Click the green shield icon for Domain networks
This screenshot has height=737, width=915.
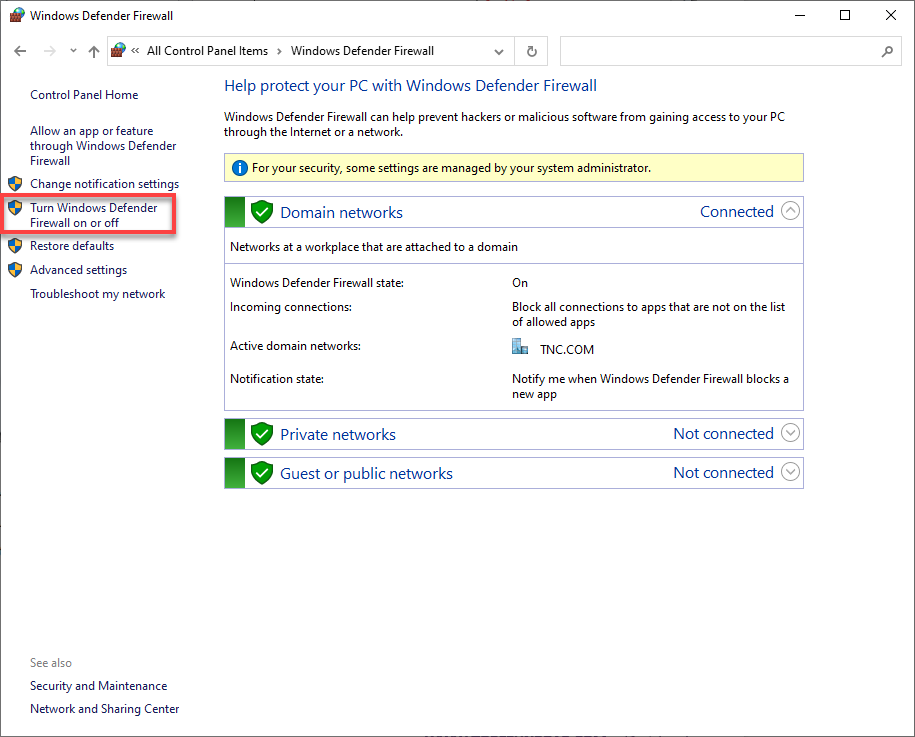tap(262, 212)
